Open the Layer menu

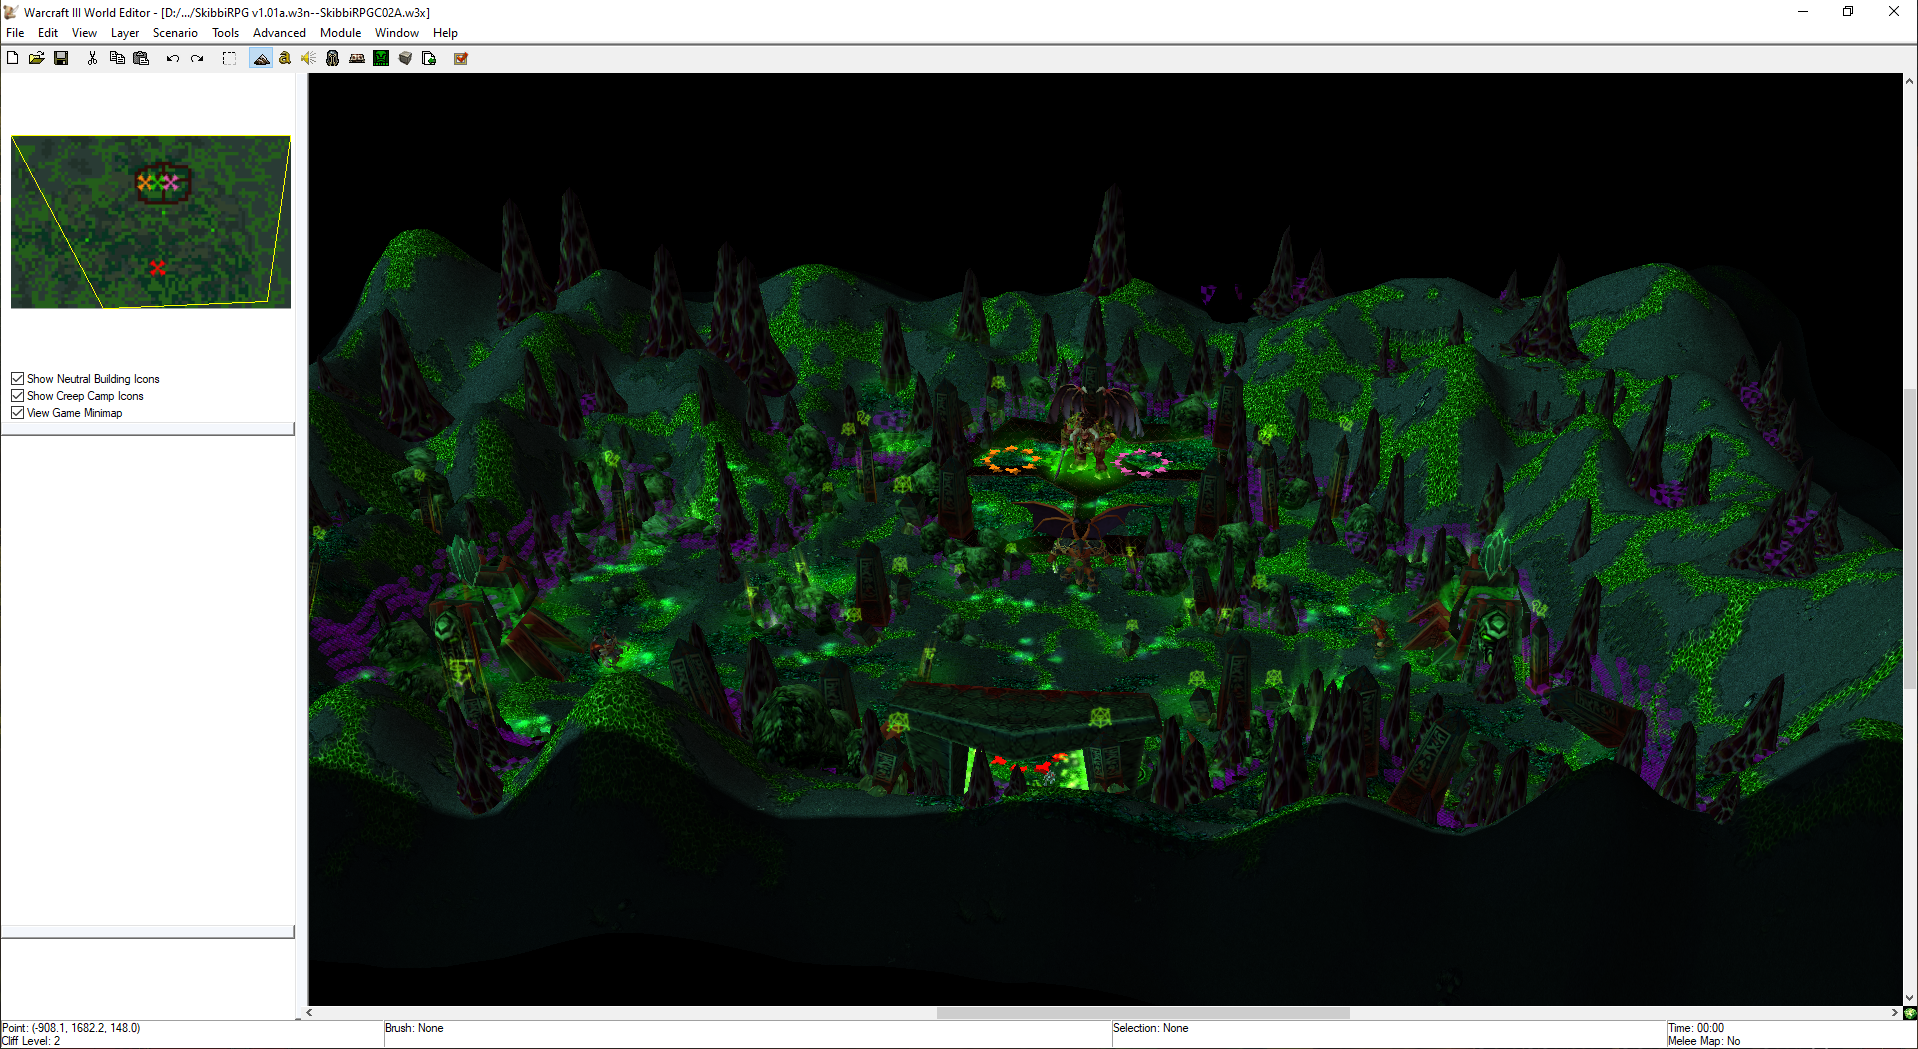coord(125,33)
